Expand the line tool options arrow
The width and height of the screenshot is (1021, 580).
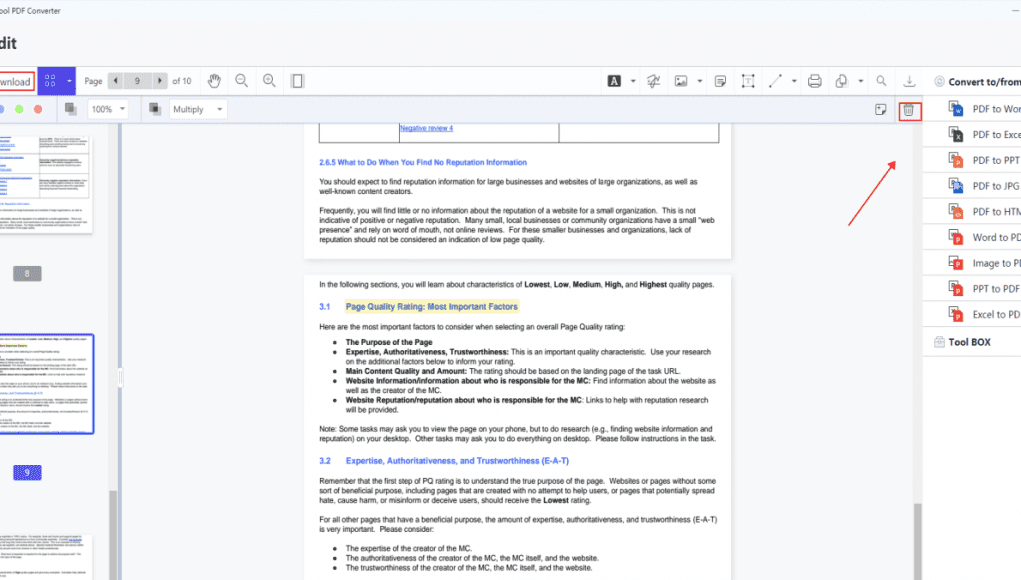[794, 81]
